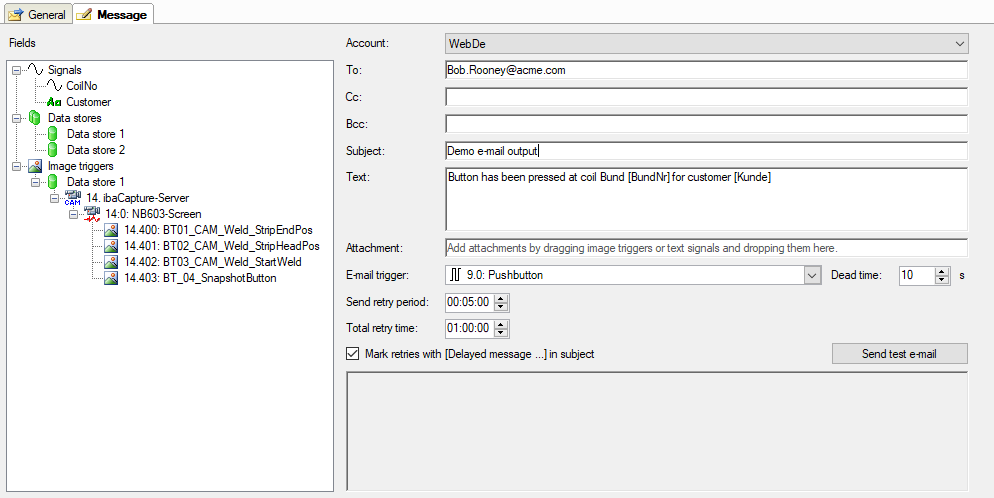Increase the Dead time spinner value
994x498 pixels.
click(941, 270)
